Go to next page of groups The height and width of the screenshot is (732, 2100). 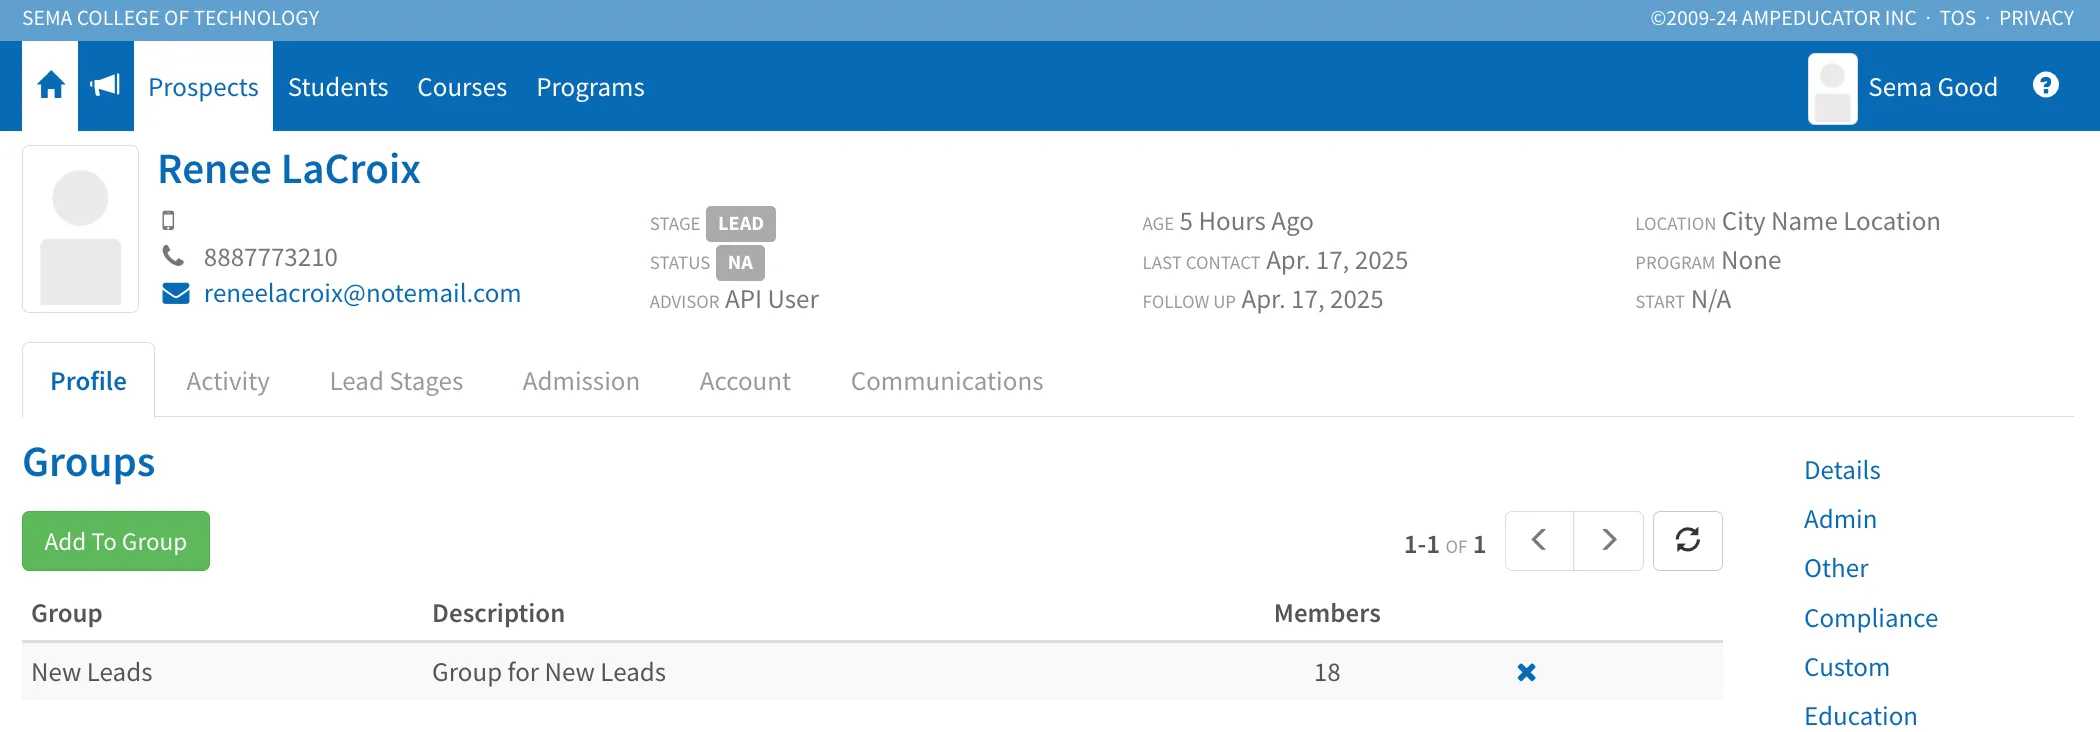coord(1609,541)
